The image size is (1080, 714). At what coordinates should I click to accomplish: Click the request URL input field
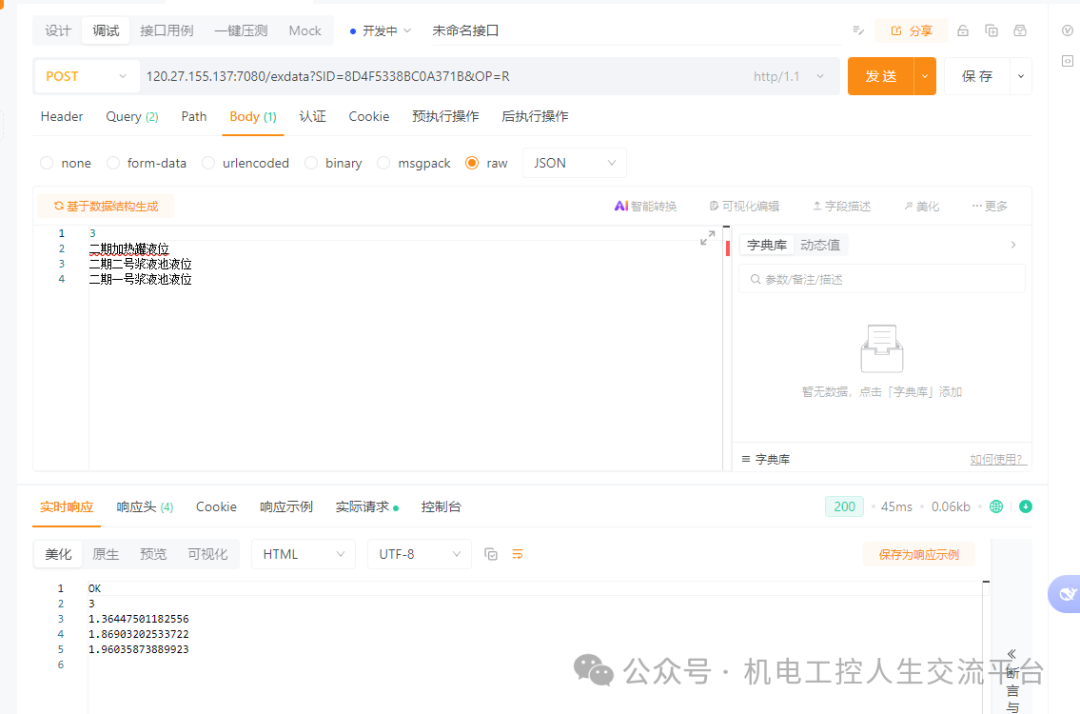click(x=441, y=76)
